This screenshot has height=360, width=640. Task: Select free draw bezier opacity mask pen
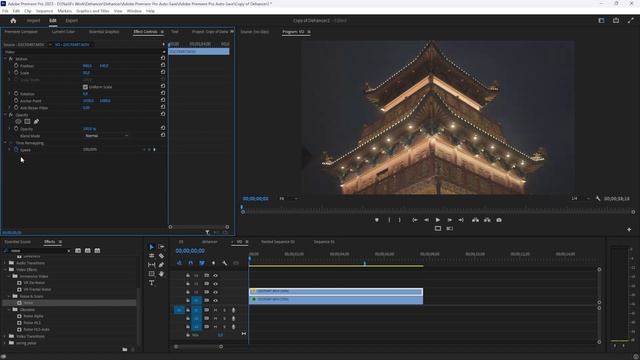pyautogui.click(x=36, y=122)
